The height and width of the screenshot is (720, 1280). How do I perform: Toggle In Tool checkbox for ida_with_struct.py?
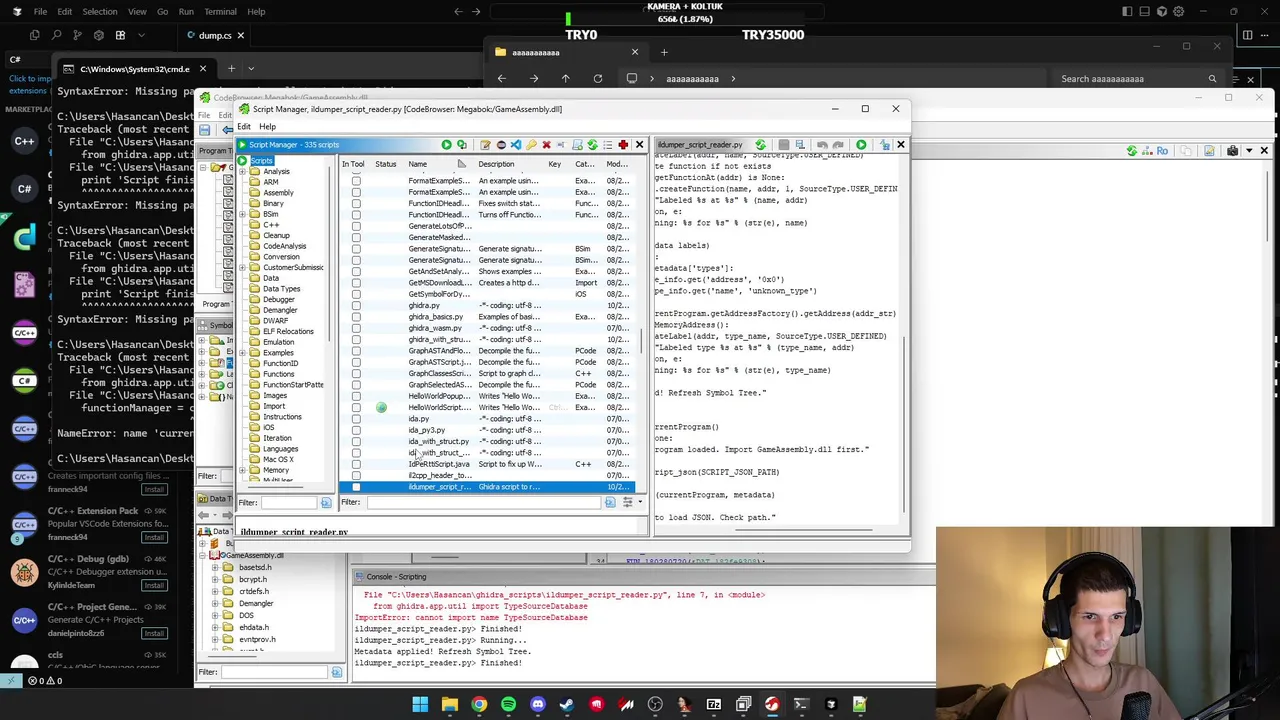coord(356,441)
